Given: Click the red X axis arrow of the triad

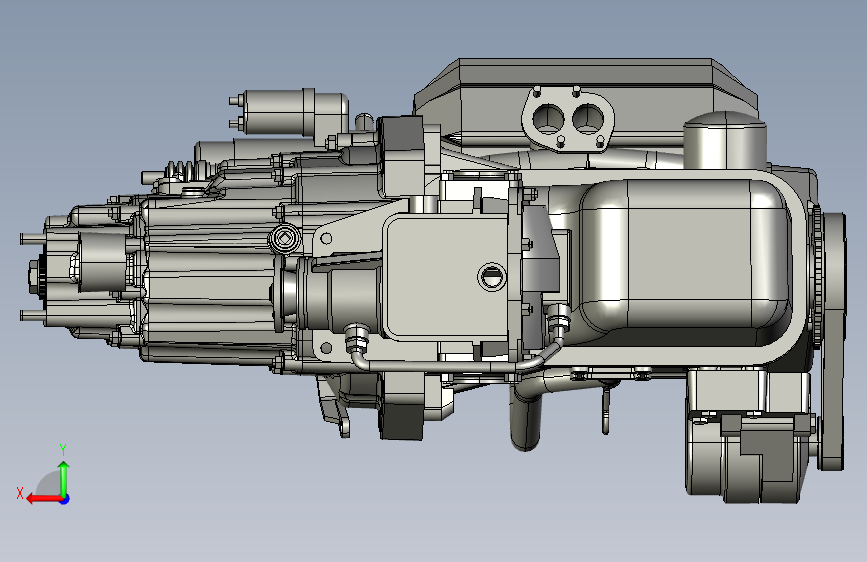Looking at the screenshot, I should (x=44, y=499).
